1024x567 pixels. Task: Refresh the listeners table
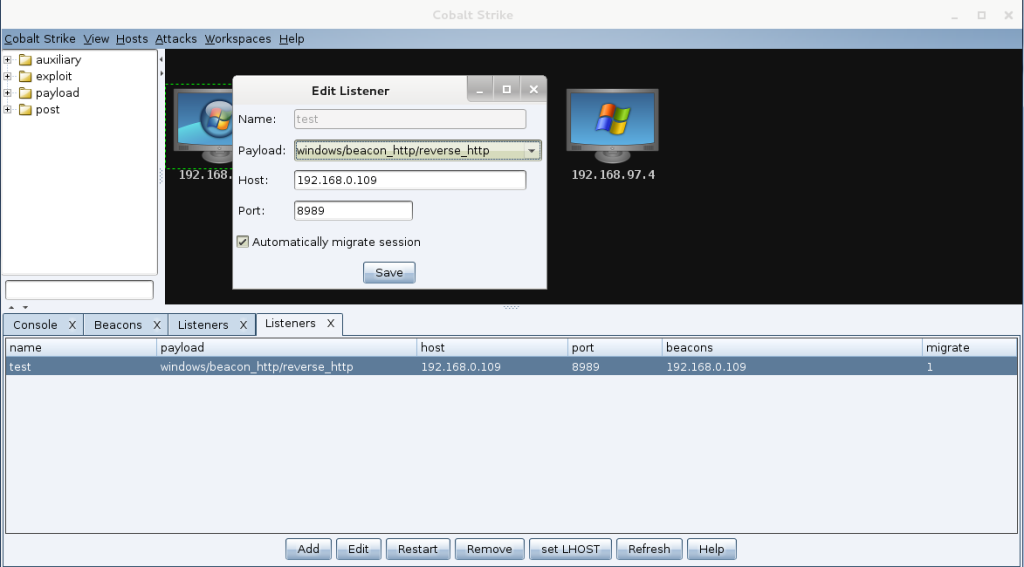[x=649, y=549]
